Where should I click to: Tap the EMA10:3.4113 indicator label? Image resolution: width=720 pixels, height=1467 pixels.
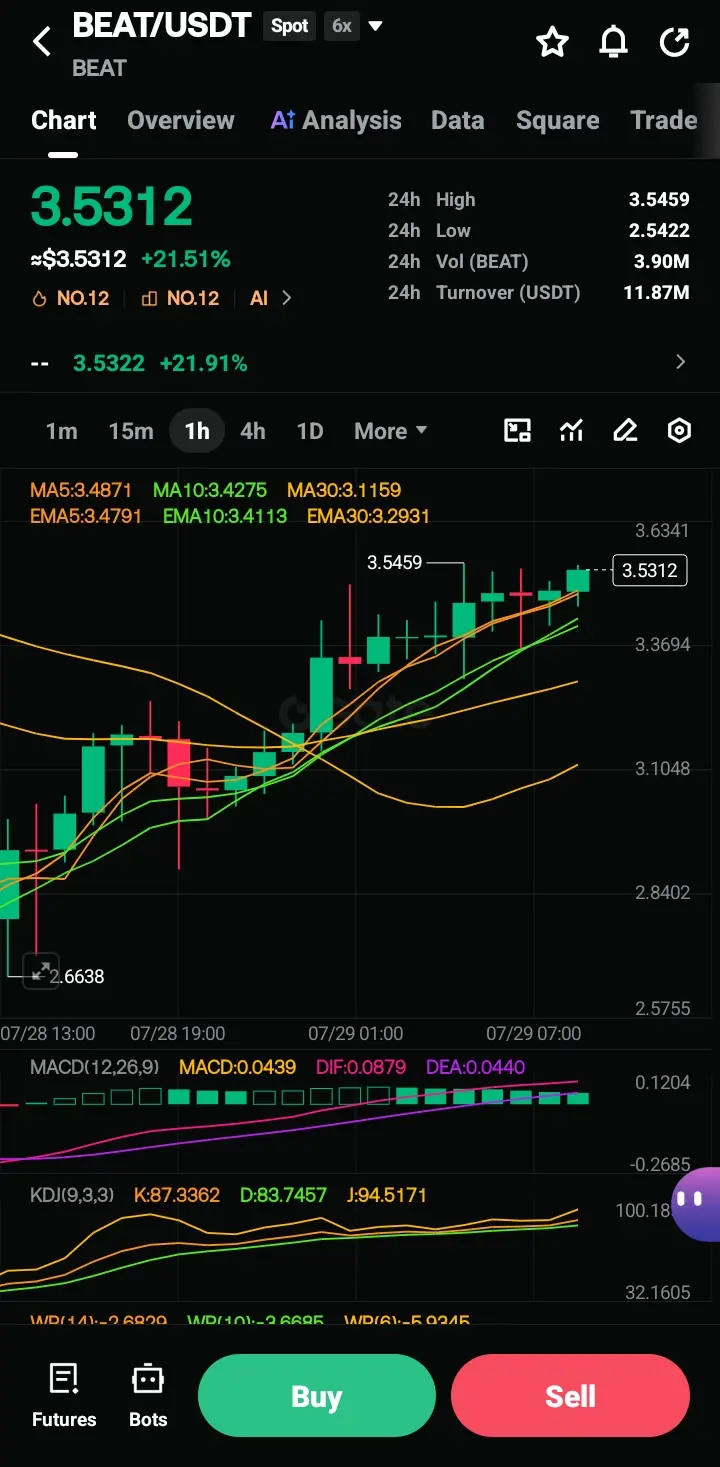225,516
